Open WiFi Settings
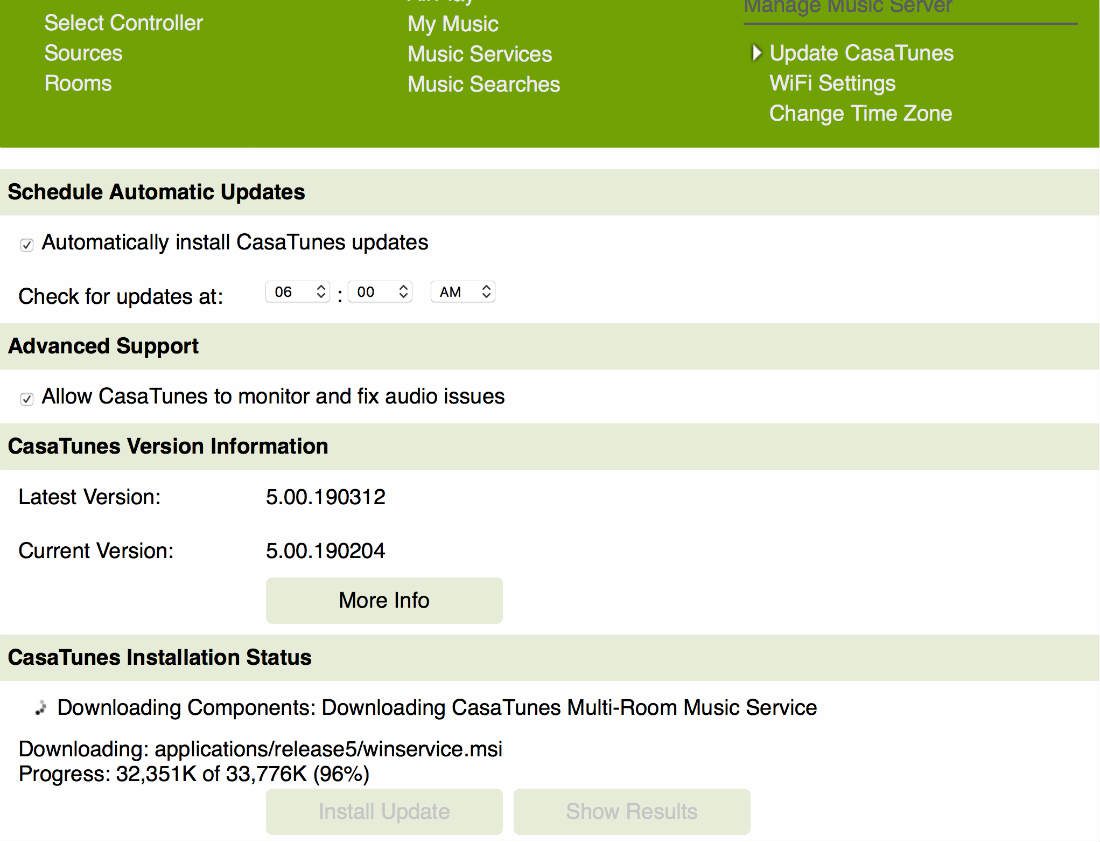The image size is (1100, 842). tap(833, 83)
